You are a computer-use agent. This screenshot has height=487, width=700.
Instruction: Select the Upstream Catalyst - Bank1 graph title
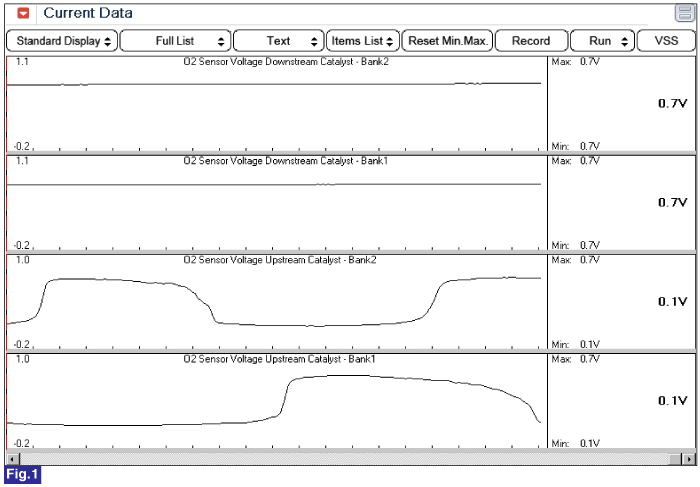coord(279,359)
